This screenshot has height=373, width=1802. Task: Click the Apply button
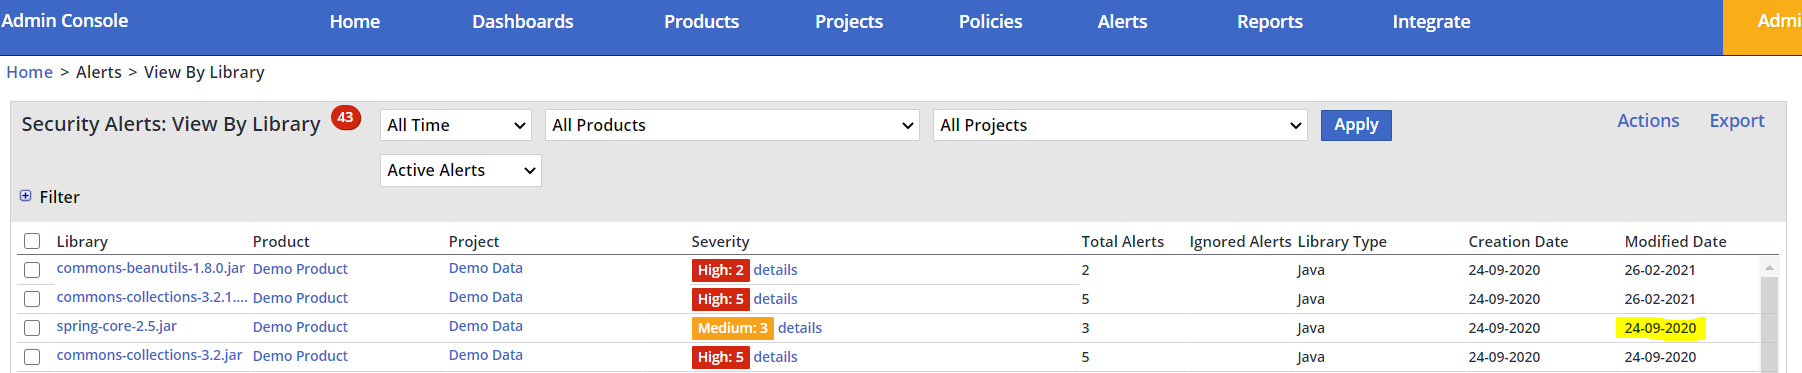coord(1356,125)
